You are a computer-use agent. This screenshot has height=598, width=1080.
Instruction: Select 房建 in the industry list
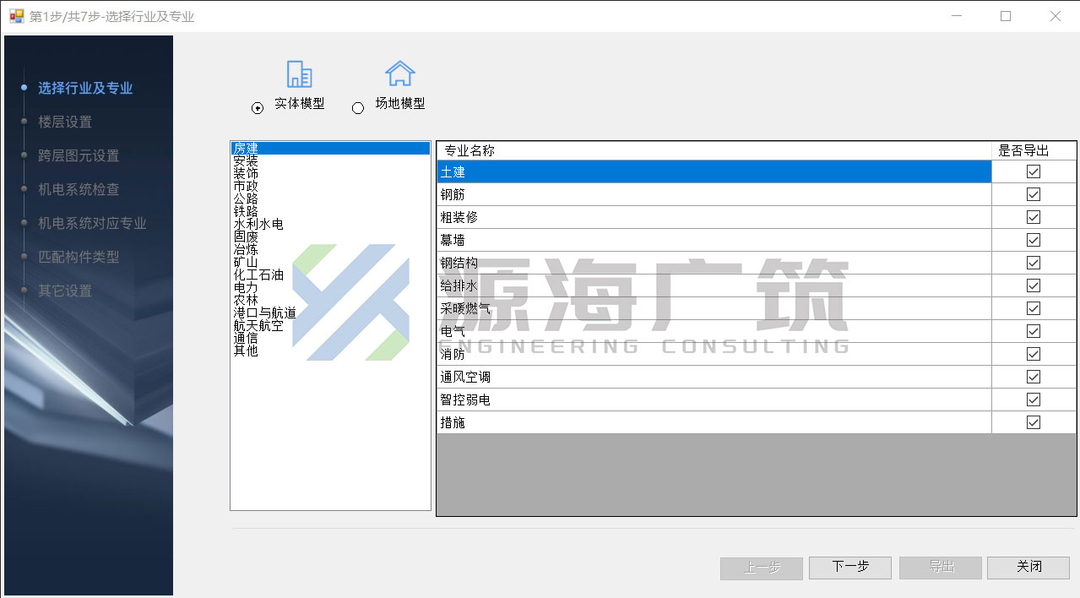pos(331,148)
